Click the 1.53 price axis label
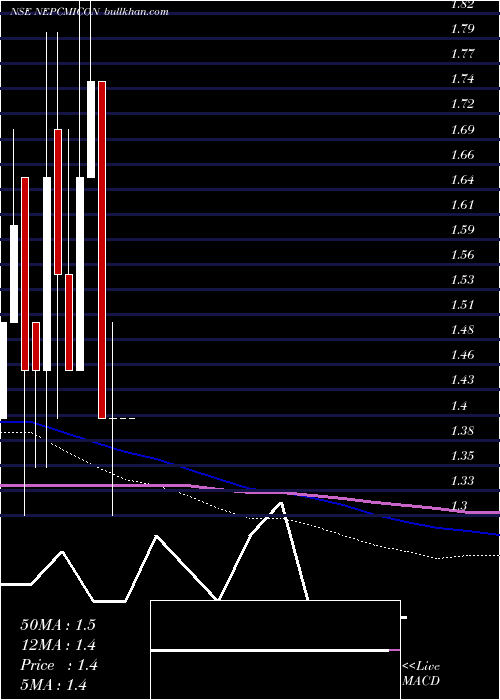The height and width of the screenshot is (700, 500). pyautogui.click(x=462, y=280)
